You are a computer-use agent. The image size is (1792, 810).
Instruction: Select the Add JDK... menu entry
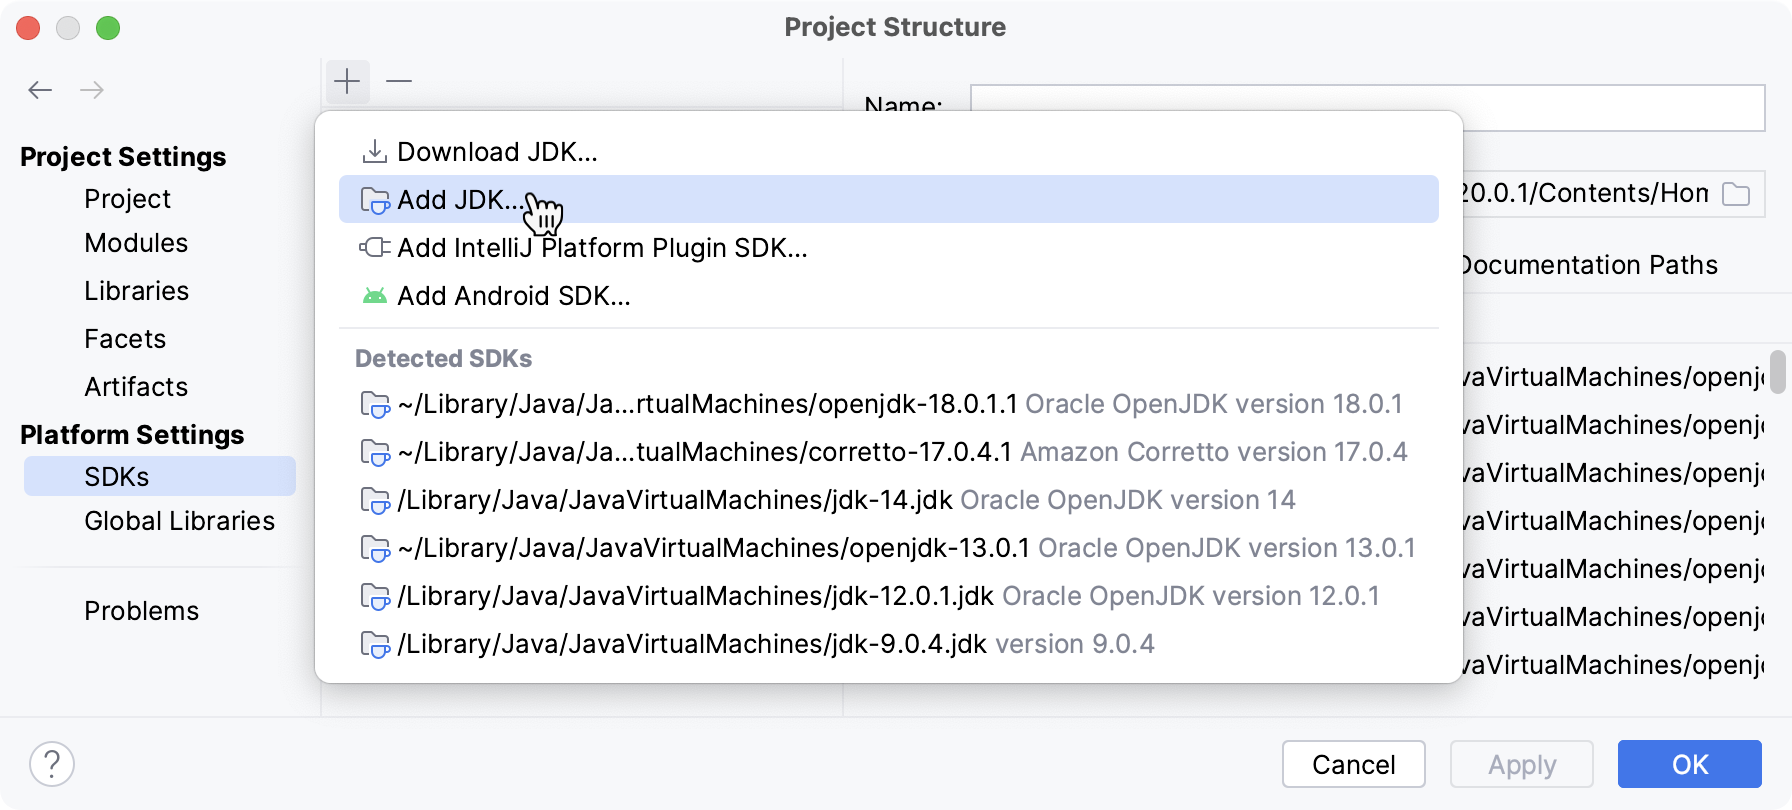888,199
